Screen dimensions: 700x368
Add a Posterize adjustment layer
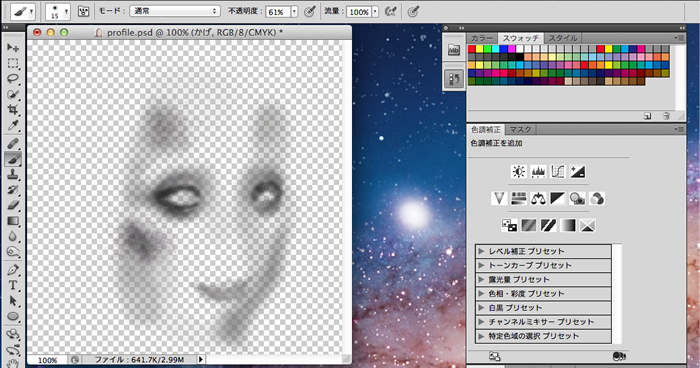[529, 225]
